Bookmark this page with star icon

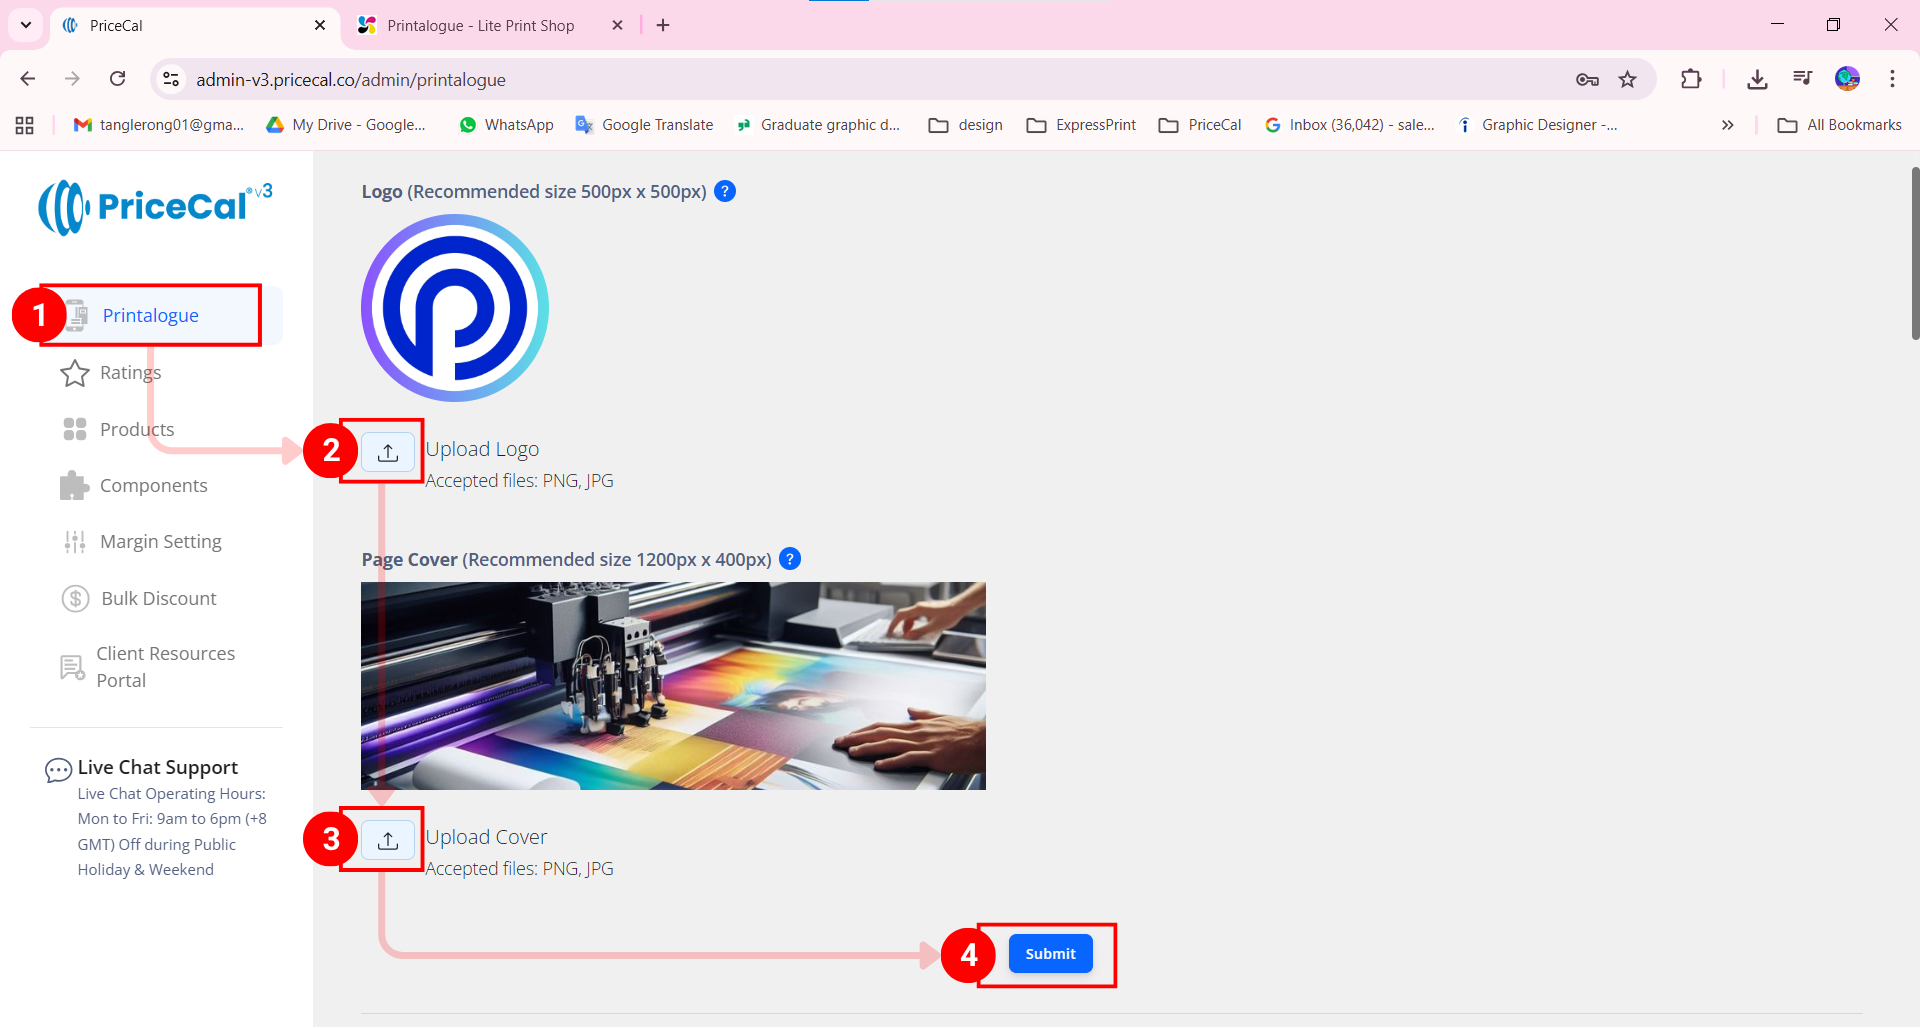[1628, 80]
